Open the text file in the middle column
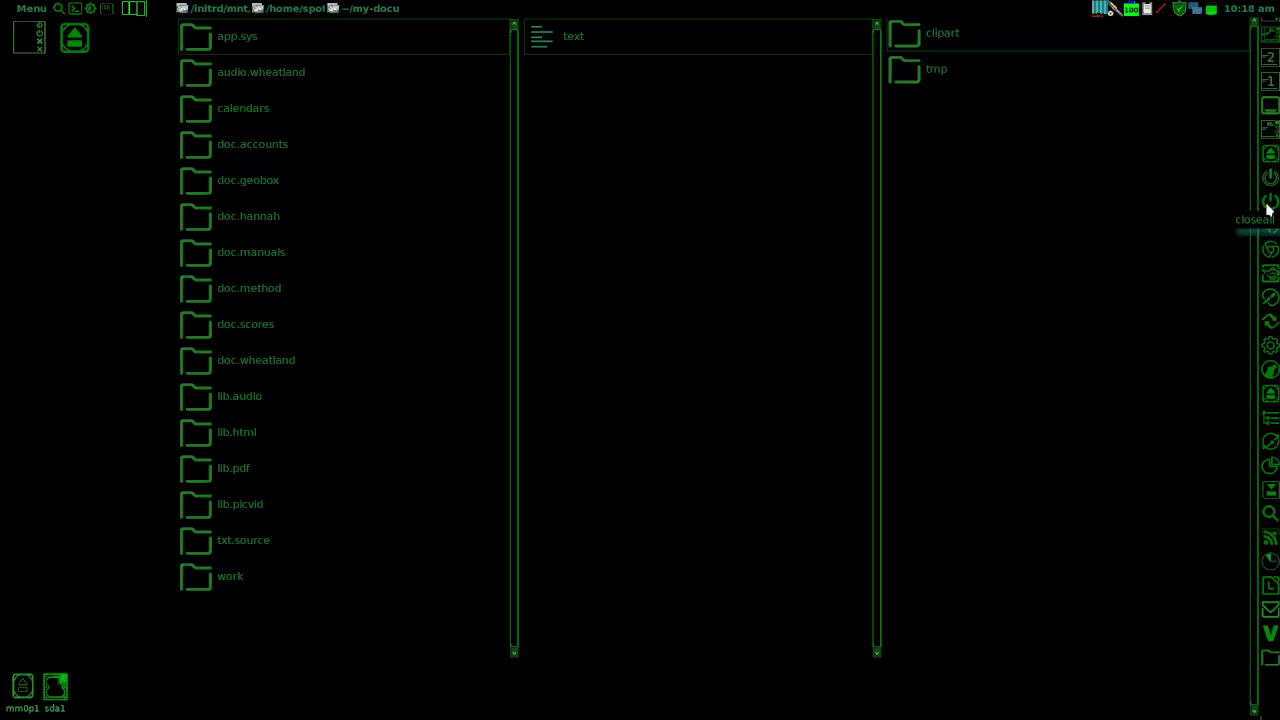Image resolution: width=1280 pixels, height=720 pixels. (x=573, y=36)
